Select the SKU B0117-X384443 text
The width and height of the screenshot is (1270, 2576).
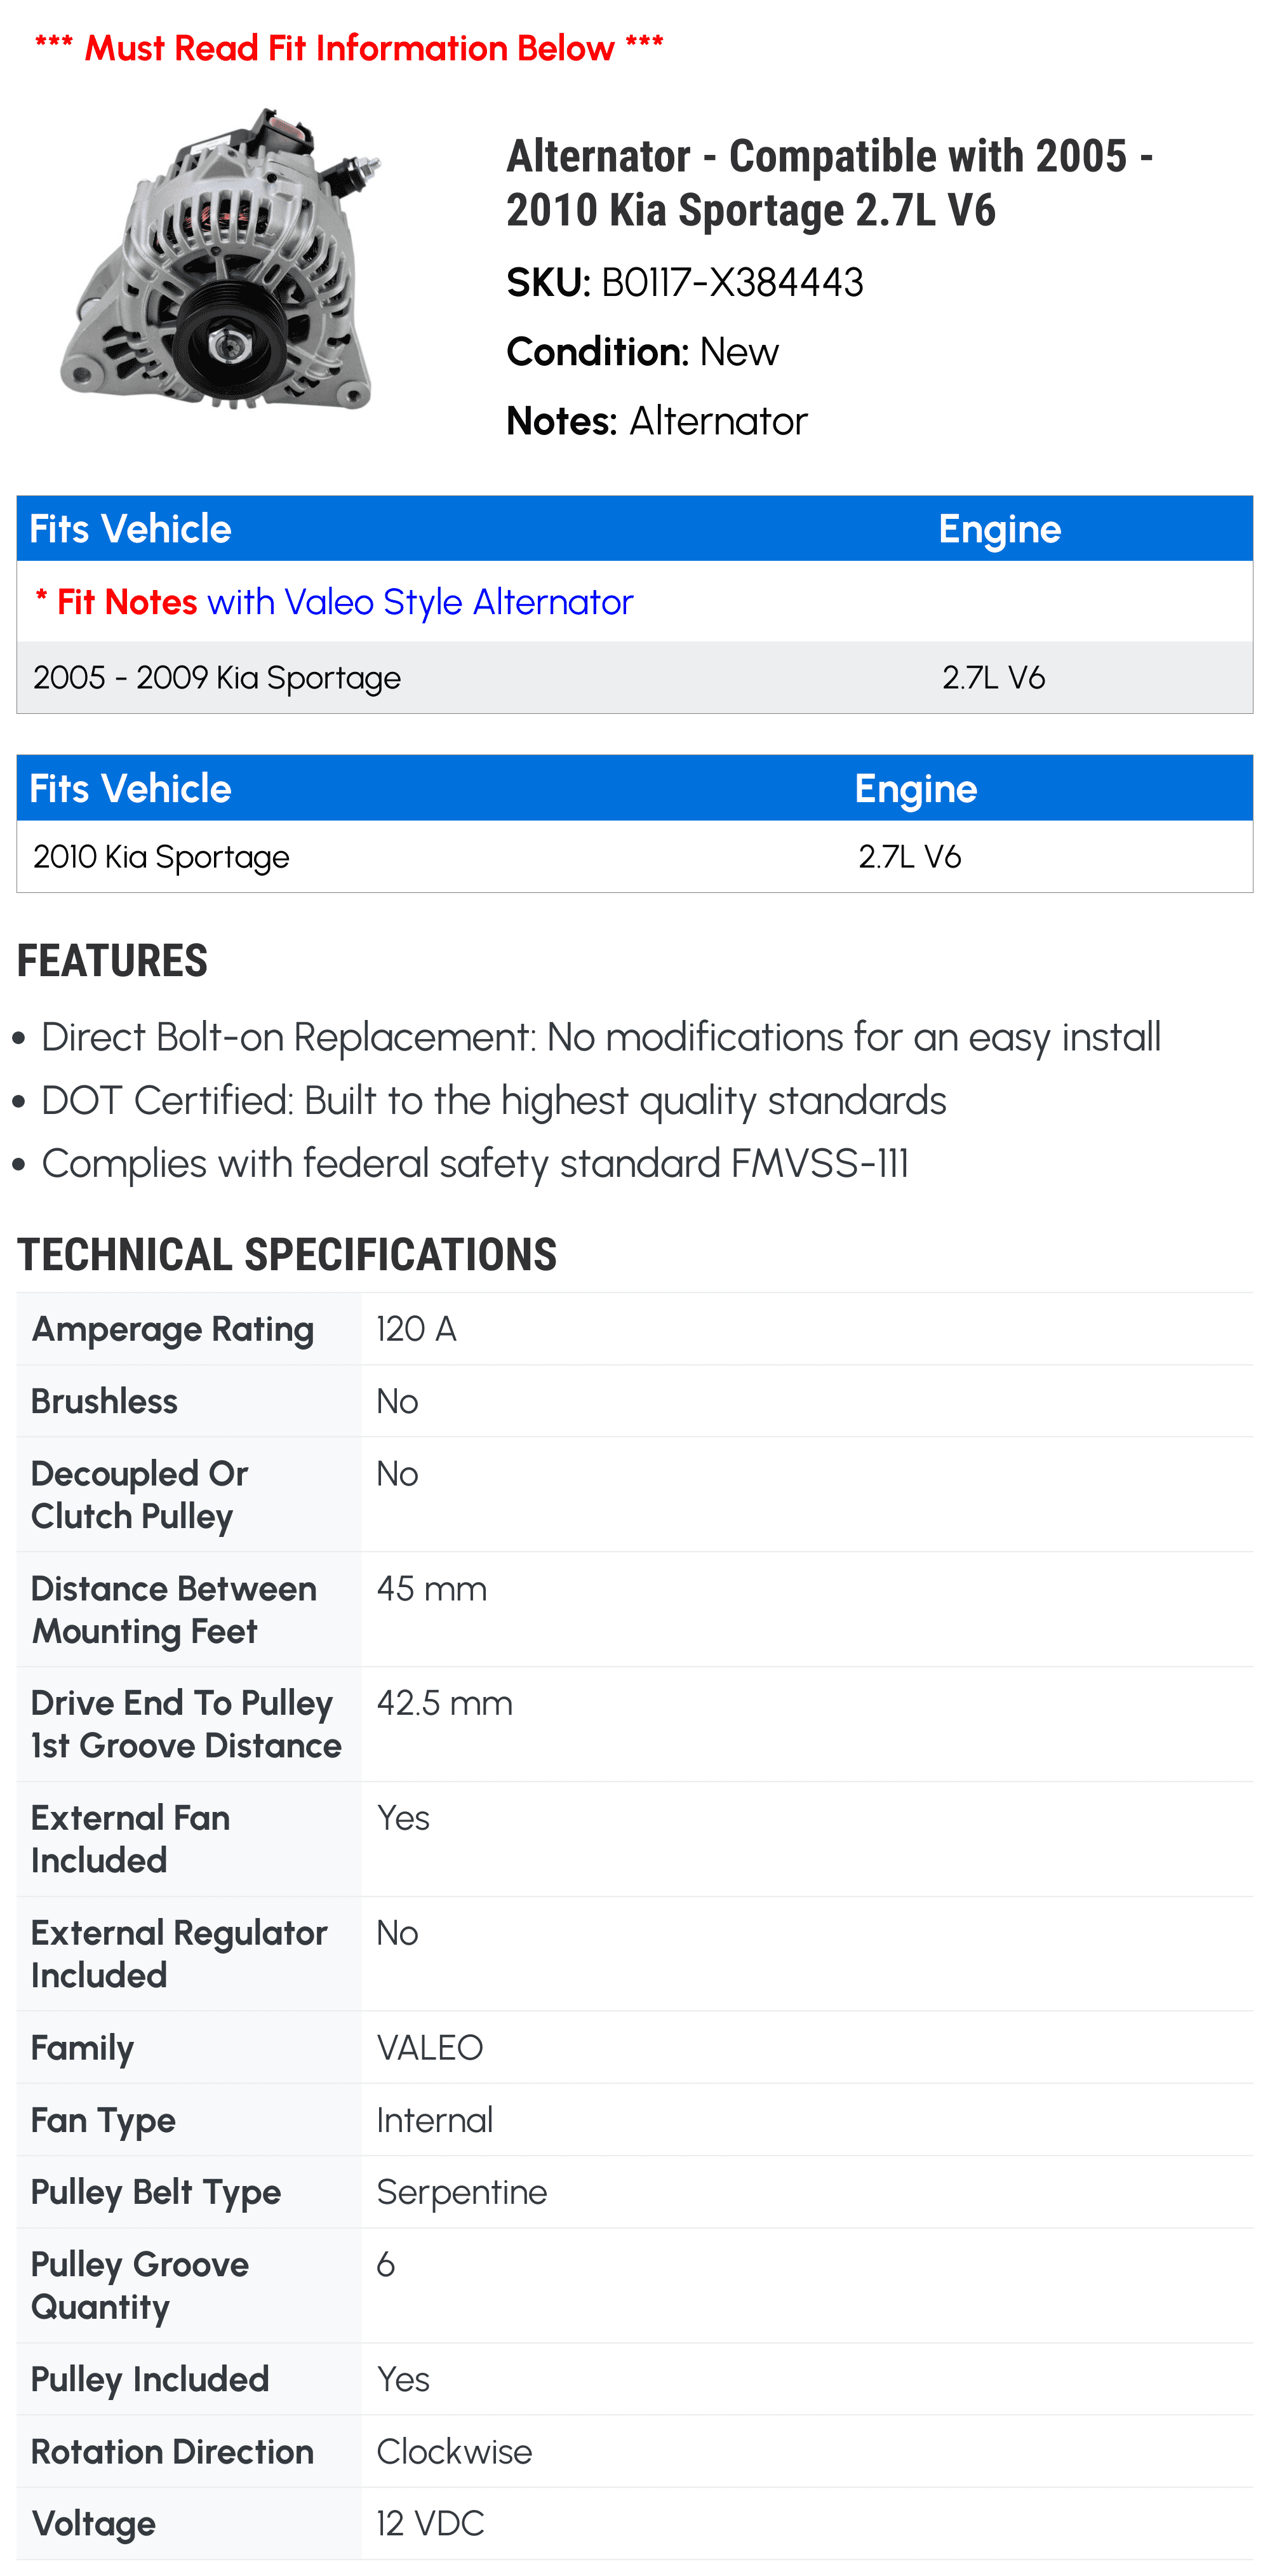(x=731, y=283)
